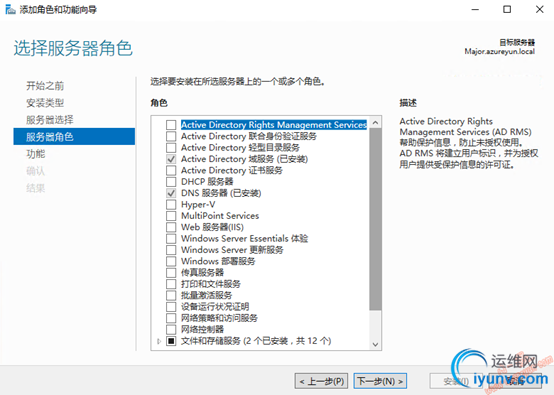
Task: Minimize the 添加角色和功能向导 window
Action: (x=475, y=10)
